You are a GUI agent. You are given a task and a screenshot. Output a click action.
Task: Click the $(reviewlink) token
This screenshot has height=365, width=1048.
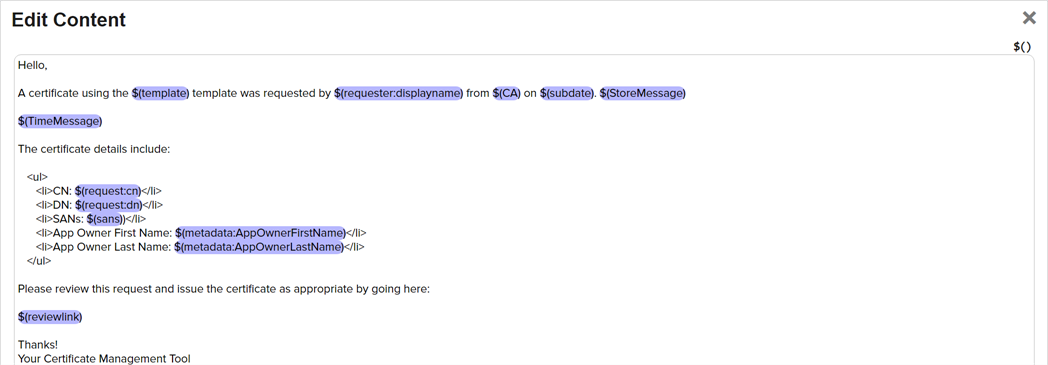[x=50, y=316]
